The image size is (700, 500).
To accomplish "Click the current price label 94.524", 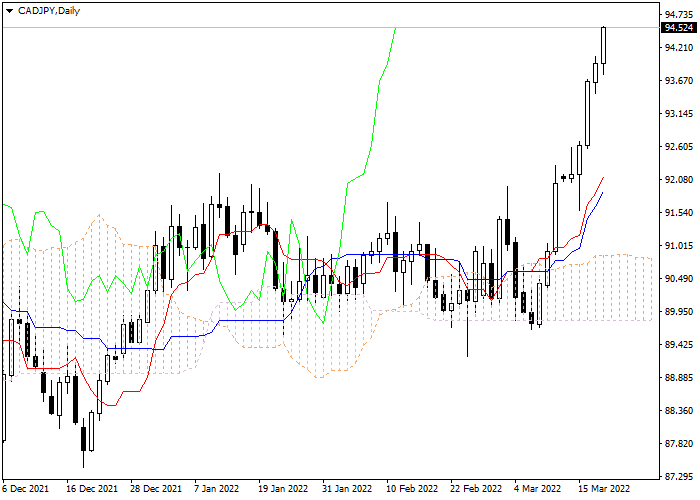I will point(678,28).
